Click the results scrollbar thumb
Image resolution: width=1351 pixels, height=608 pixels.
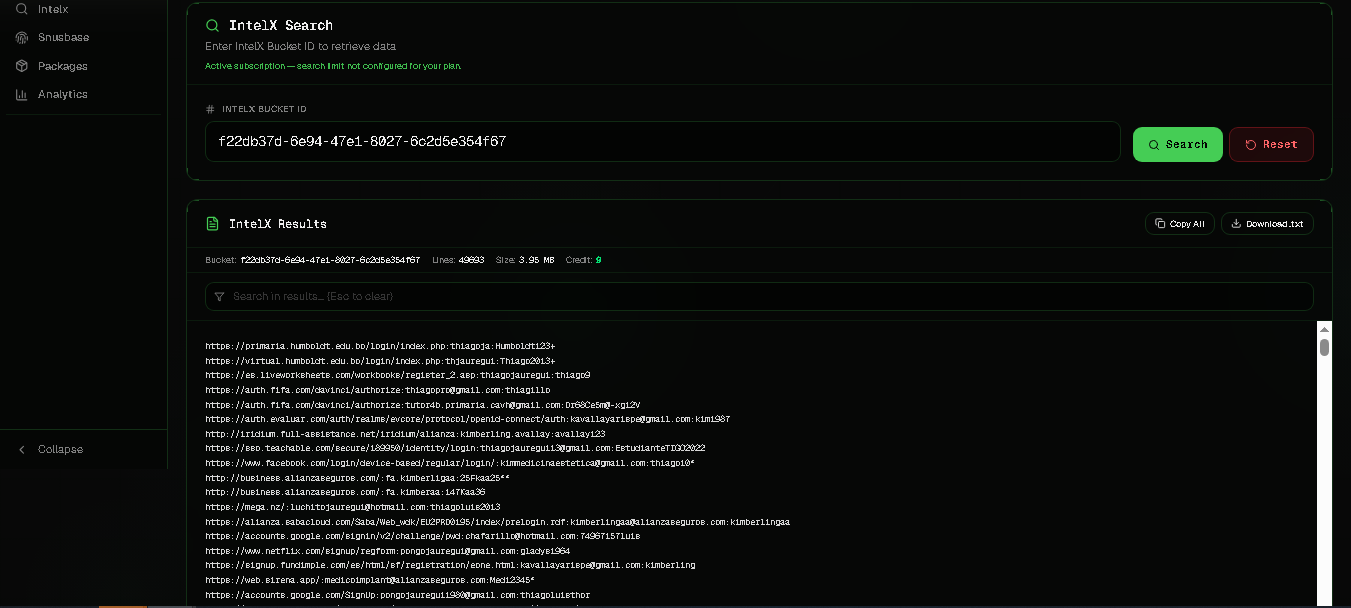1324,347
